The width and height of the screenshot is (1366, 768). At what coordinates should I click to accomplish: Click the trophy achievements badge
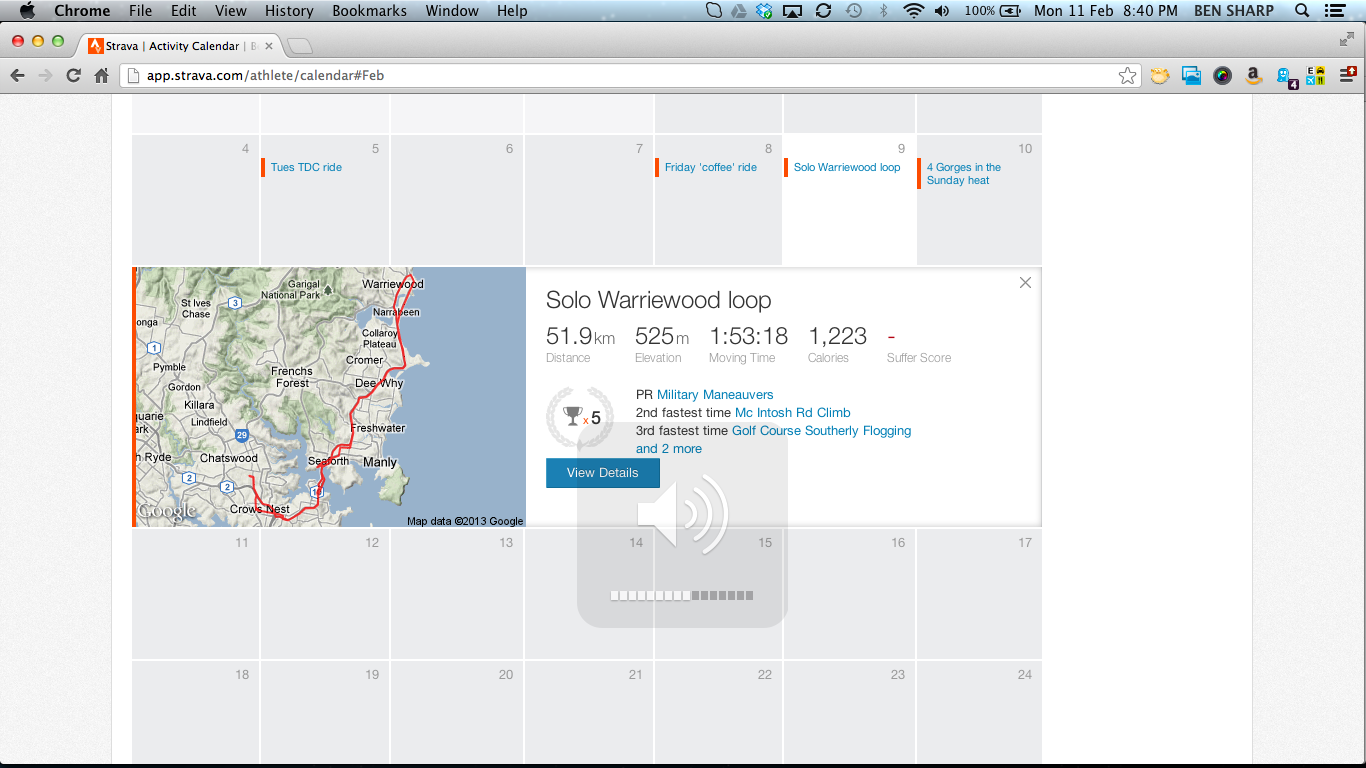(x=580, y=416)
